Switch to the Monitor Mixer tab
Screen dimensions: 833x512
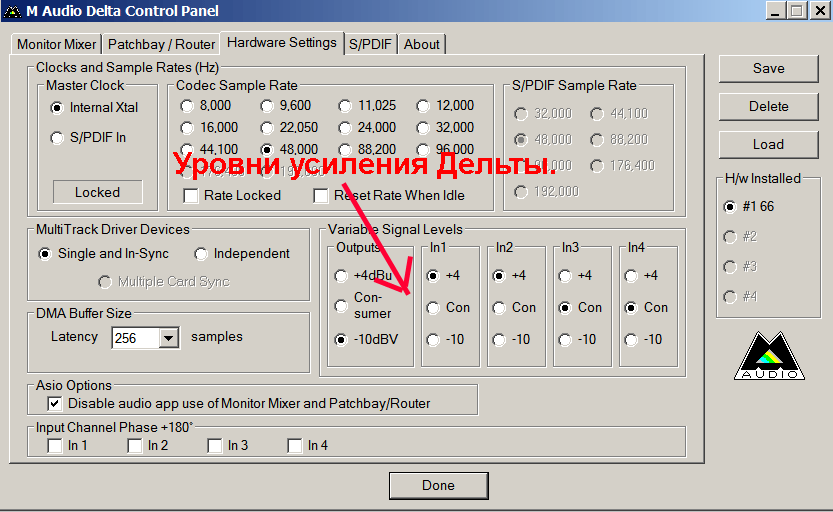[x=57, y=44]
